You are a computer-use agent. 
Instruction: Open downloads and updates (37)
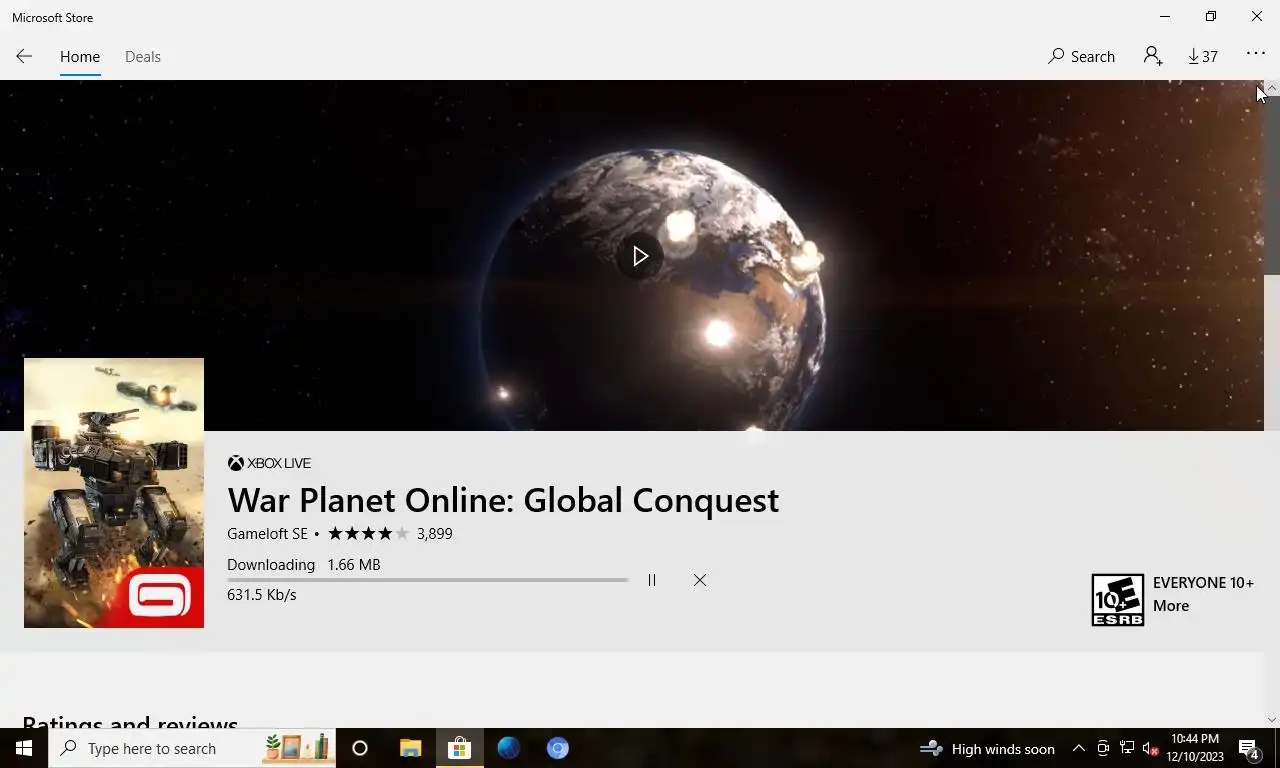(x=1203, y=57)
